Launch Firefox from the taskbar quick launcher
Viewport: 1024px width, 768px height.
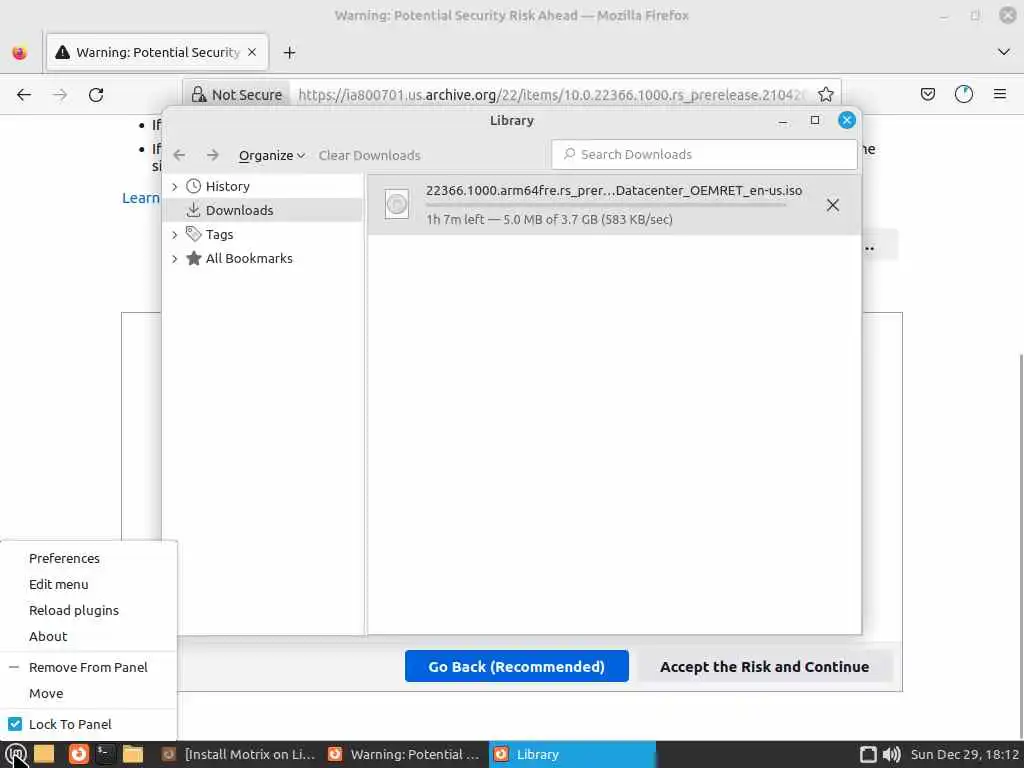click(79, 754)
